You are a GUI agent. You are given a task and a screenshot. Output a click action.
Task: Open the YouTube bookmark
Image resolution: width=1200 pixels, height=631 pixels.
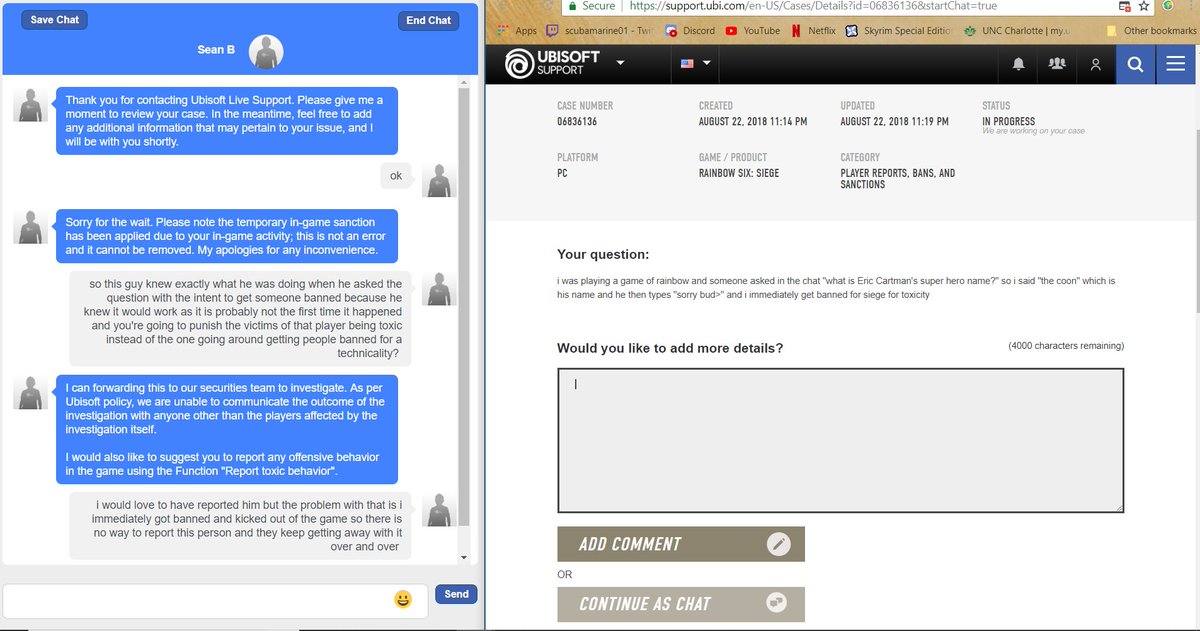pos(752,31)
